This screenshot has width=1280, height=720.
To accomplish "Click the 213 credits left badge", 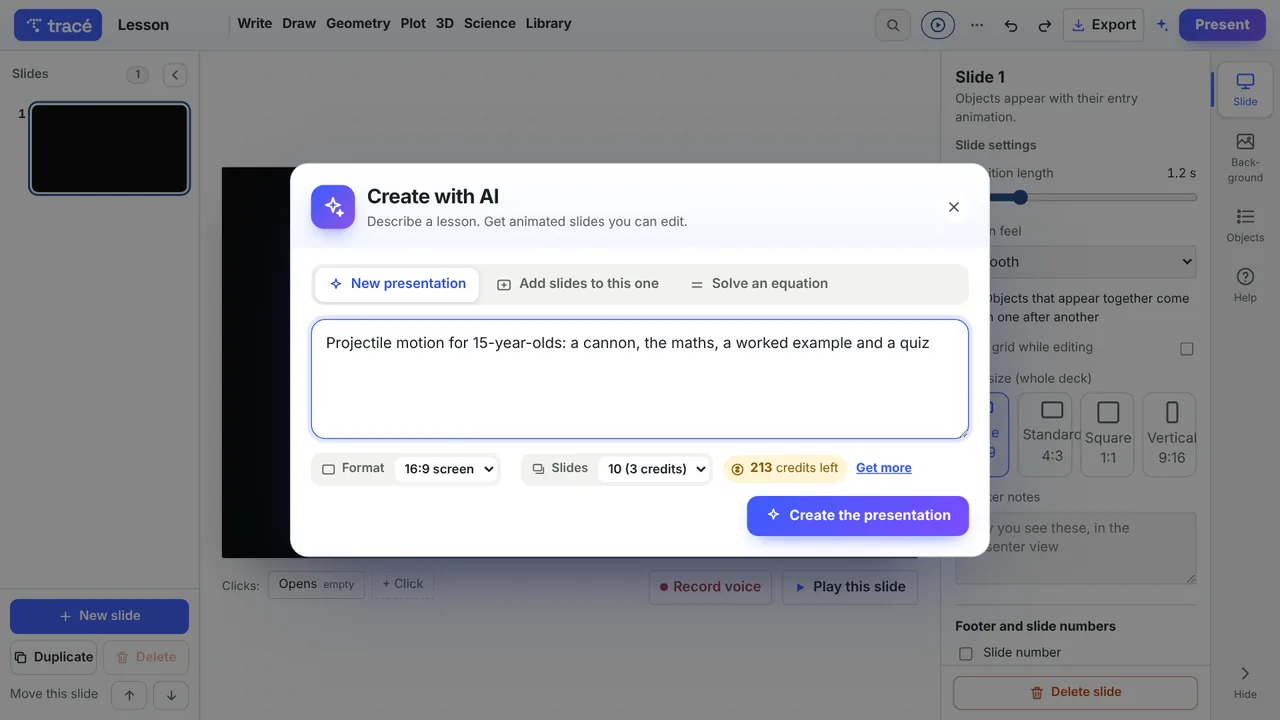I will [x=784, y=468].
